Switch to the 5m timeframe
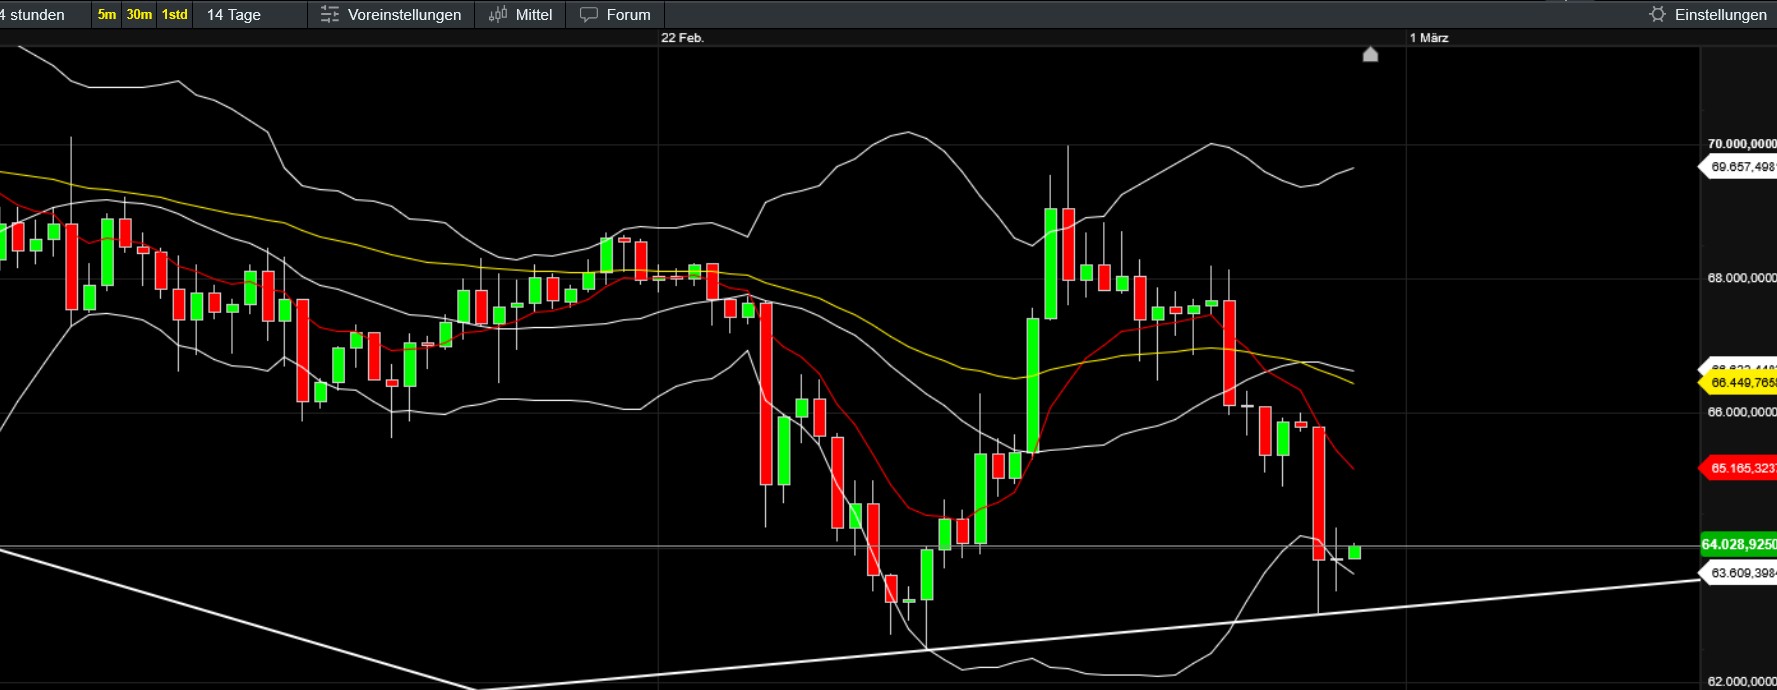The width and height of the screenshot is (1777, 690). coord(106,15)
